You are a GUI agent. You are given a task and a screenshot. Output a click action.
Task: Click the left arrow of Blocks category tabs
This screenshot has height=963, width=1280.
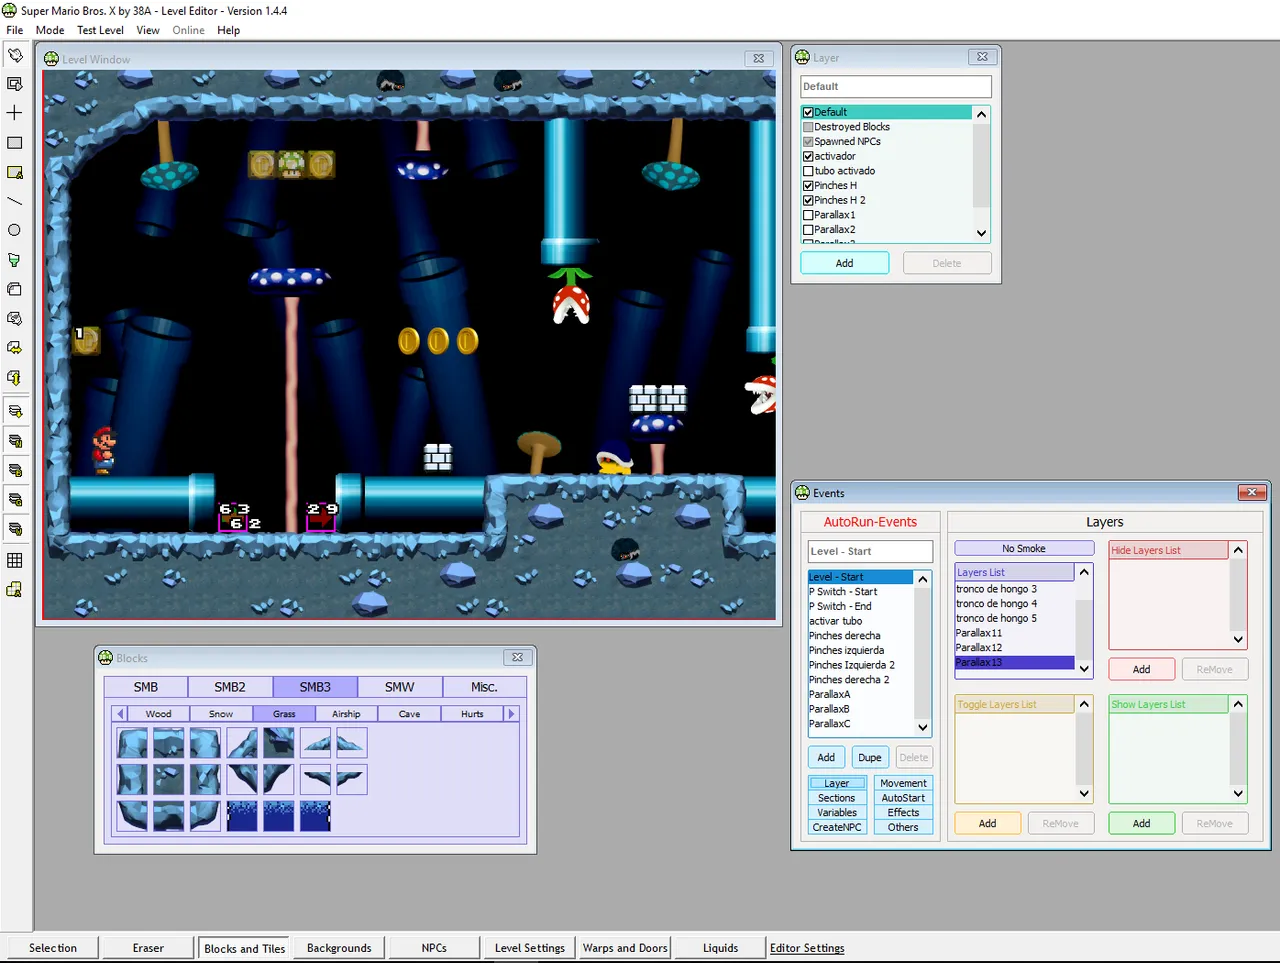[x=120, y=714]
